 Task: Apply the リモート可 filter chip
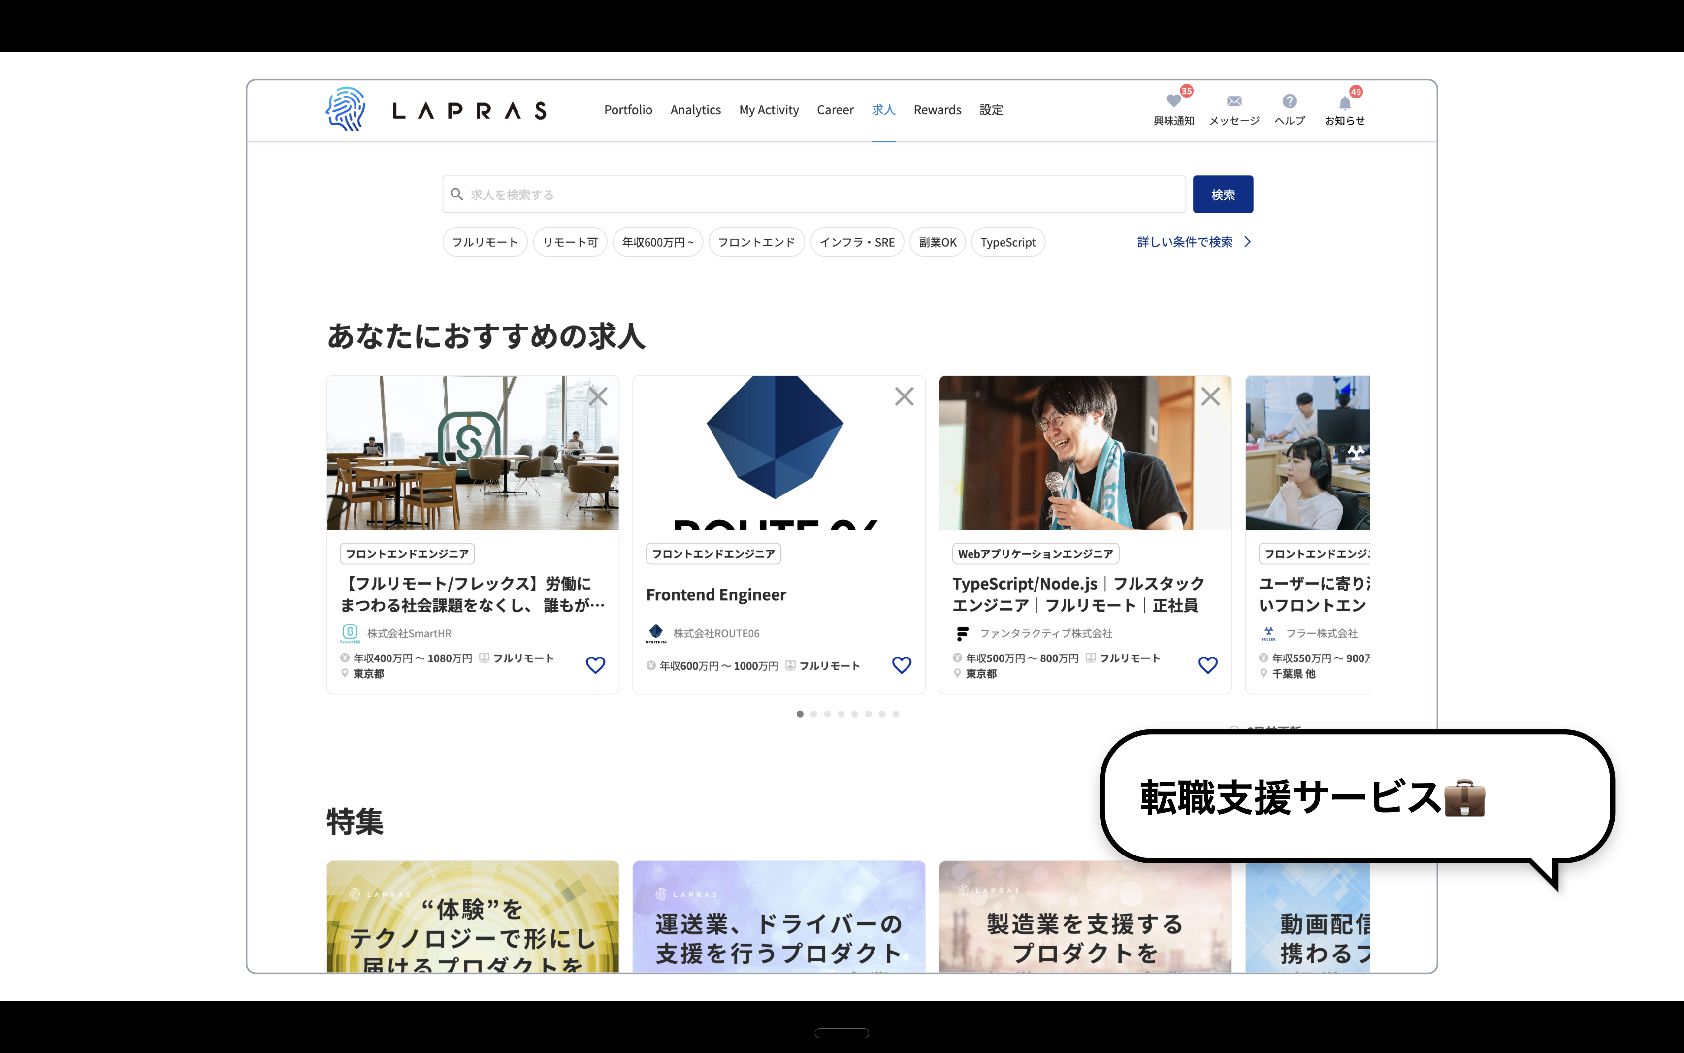570,242
